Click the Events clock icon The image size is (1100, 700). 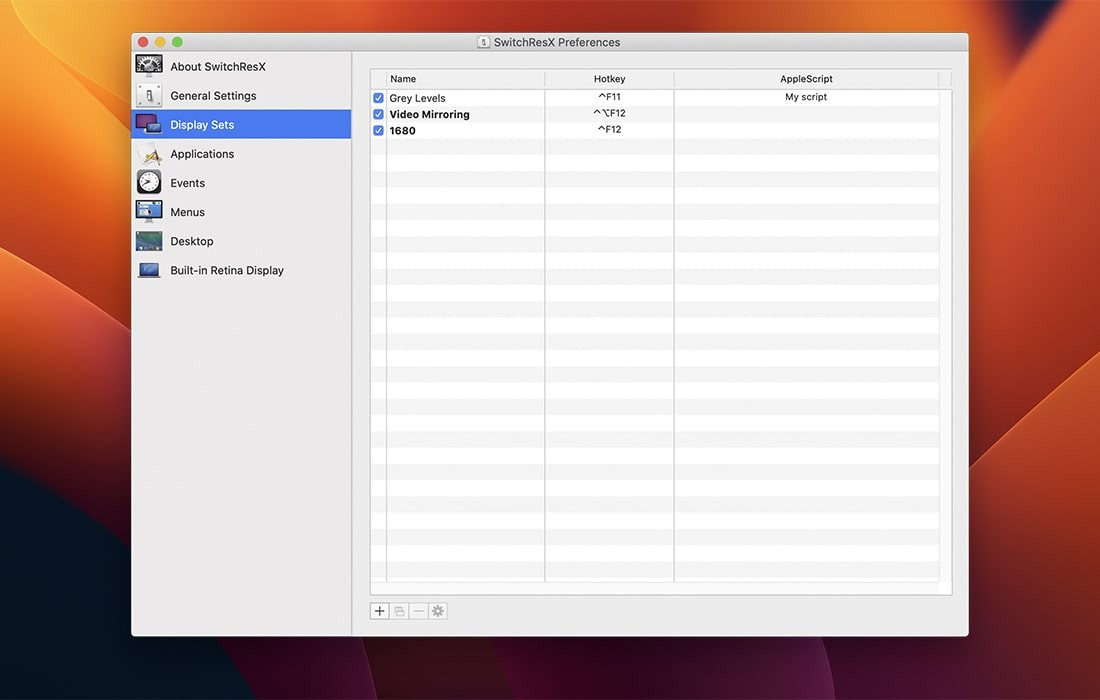[x=149, y=182]
